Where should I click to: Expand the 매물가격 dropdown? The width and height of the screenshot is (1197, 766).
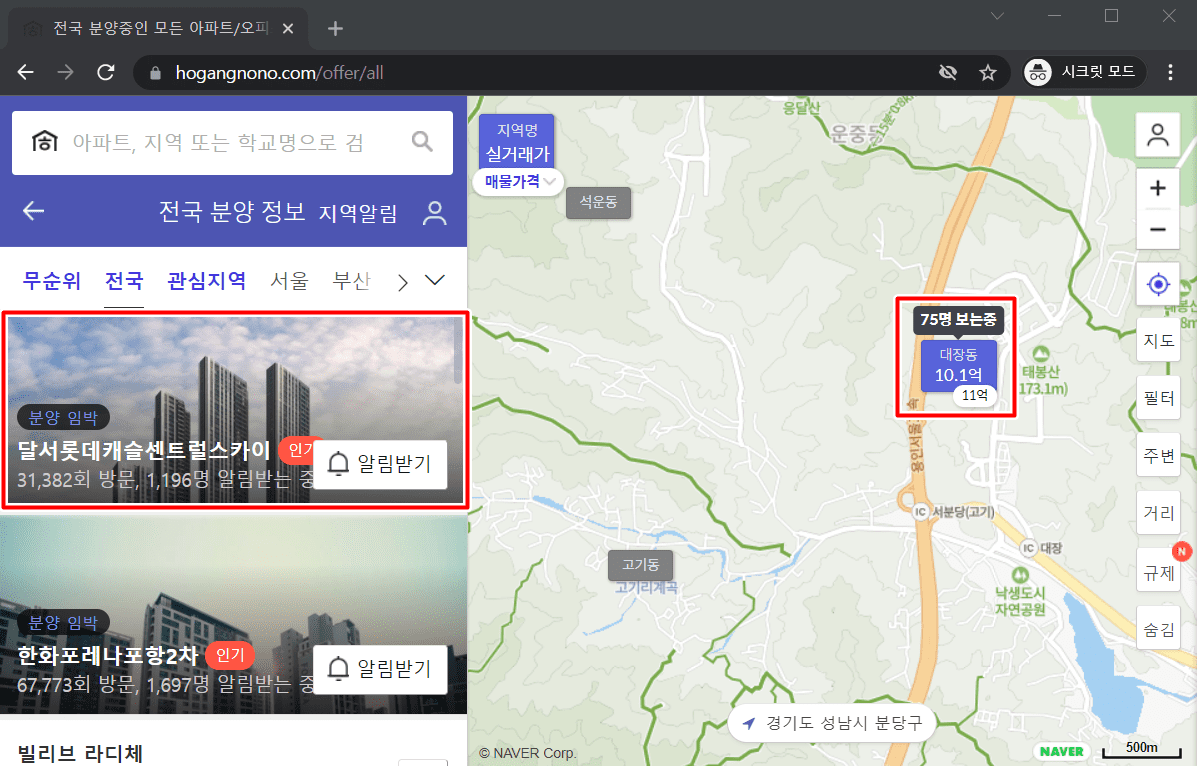[518, 181]
